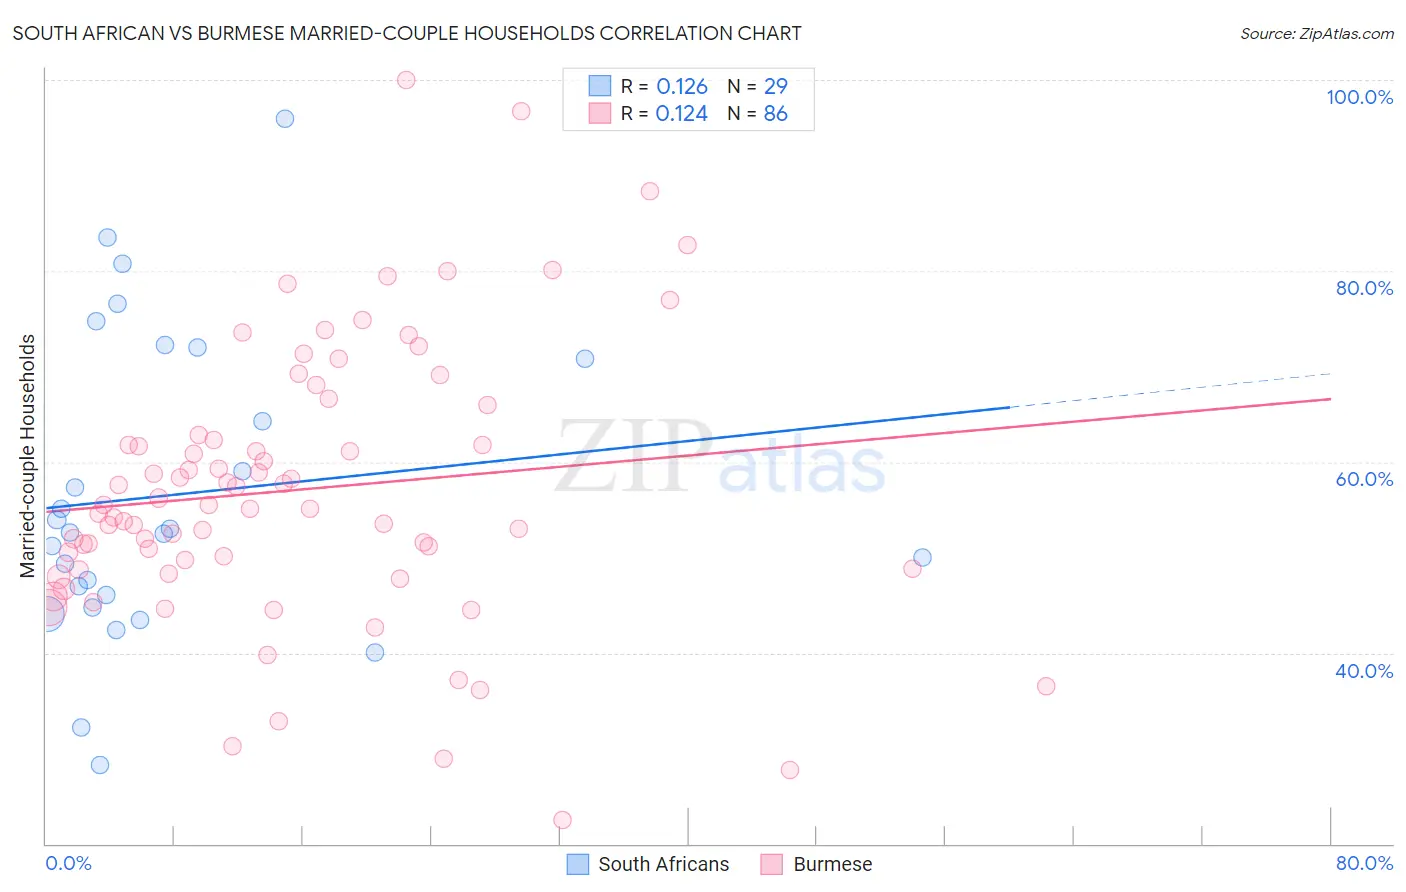Image resolution: width=1406 pixels, height=892 pixels.
Task: Click the 0.0% x-axis label
Action: (x=68, y=863)
